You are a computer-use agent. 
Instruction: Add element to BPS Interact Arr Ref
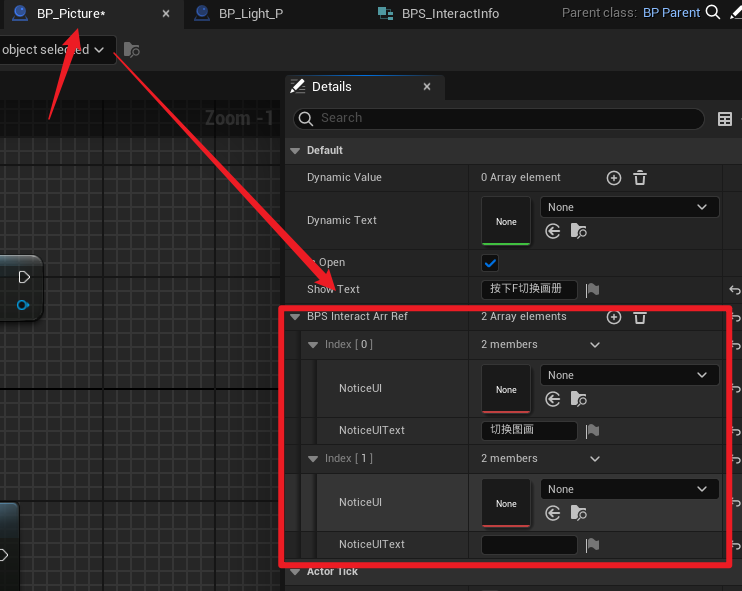coord(614,317)
